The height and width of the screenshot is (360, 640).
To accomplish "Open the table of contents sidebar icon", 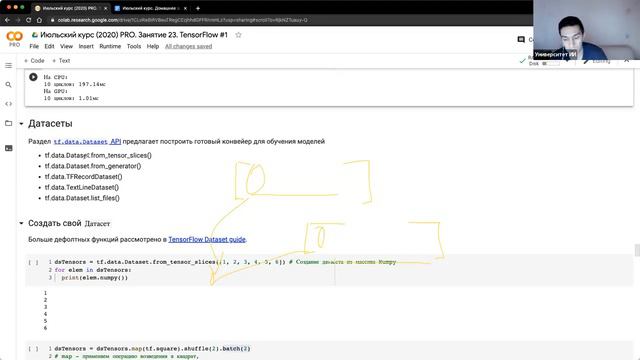I will point(8,65).
